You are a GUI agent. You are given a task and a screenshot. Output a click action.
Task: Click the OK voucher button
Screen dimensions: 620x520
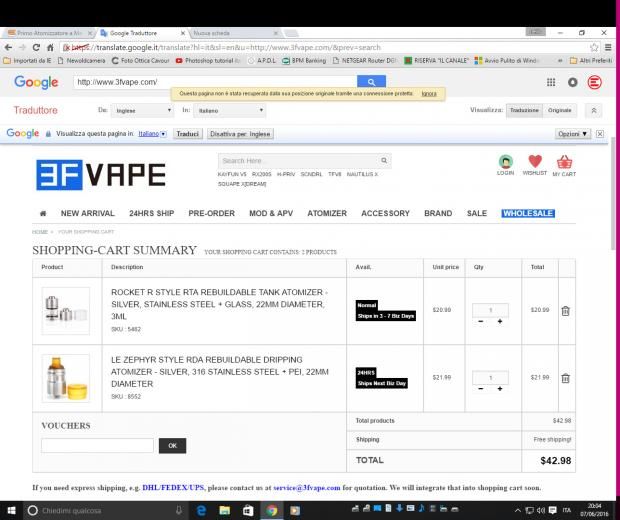click(x=172, y=446)
